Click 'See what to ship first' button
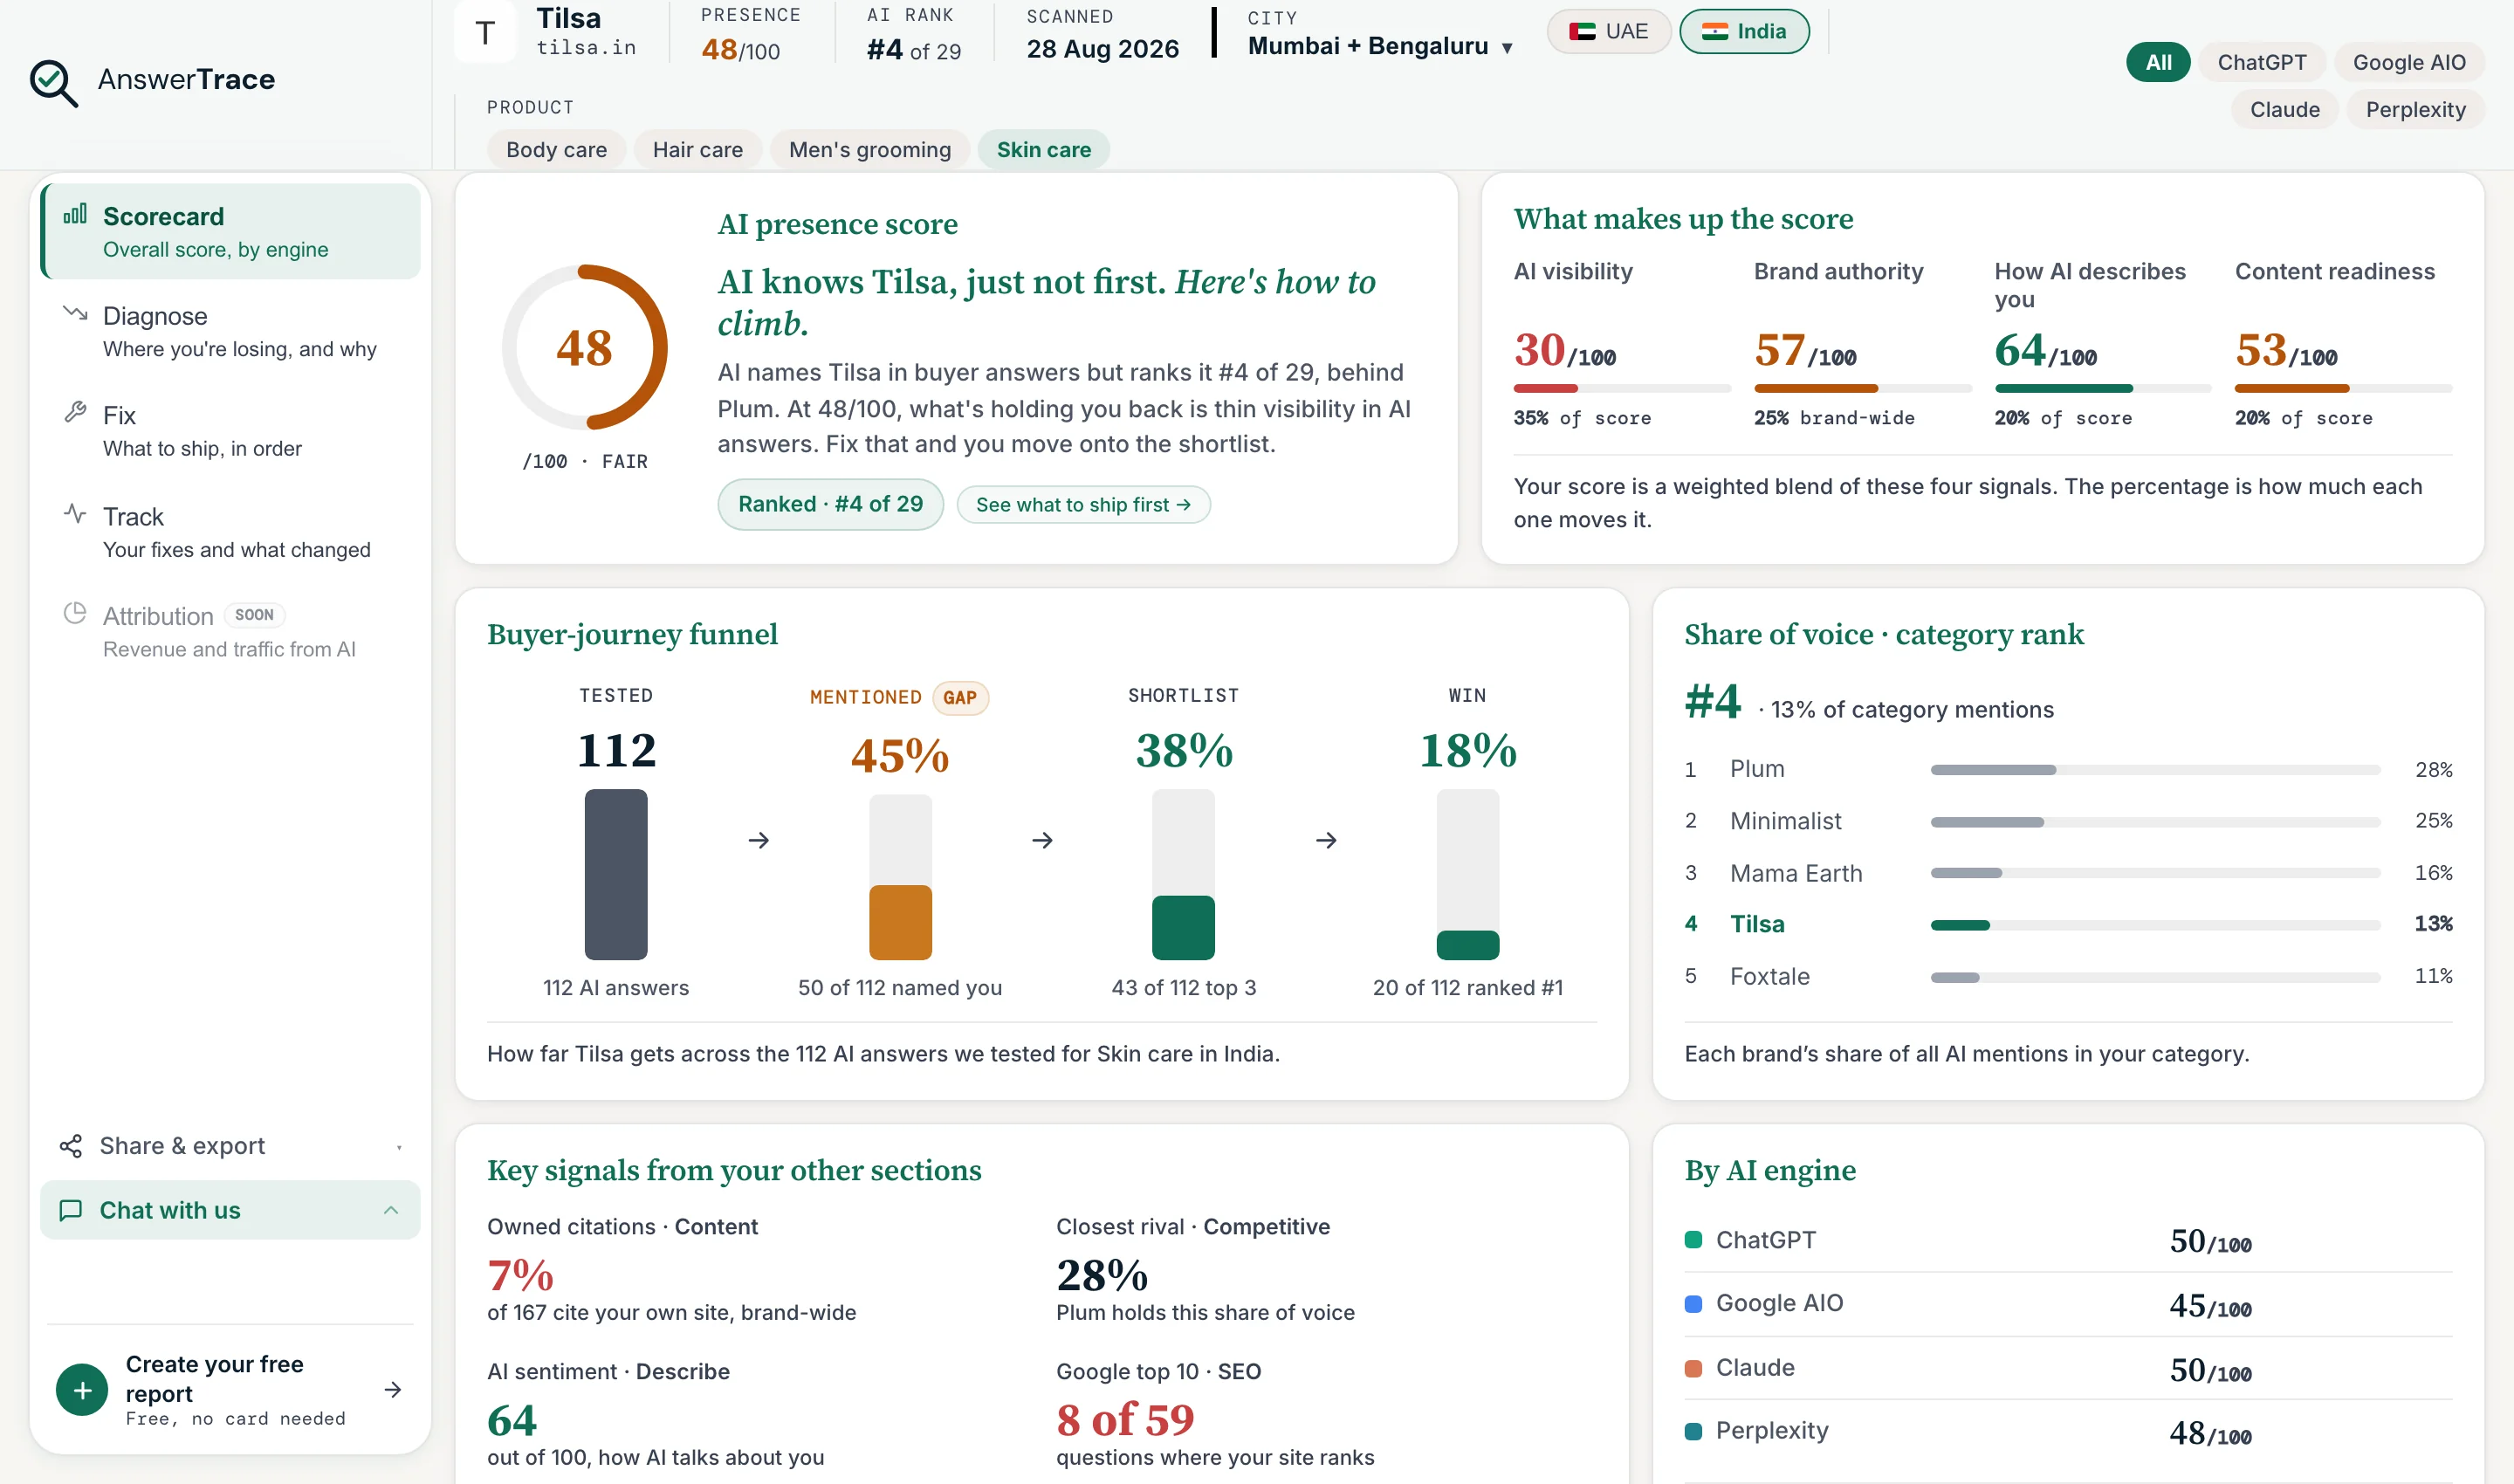 click(1083, 505)
